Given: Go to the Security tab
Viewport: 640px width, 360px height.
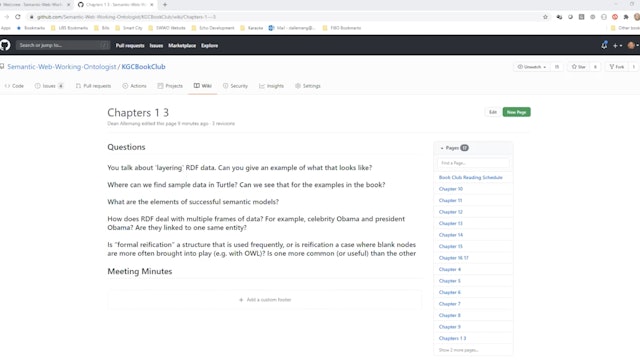Looking at the screenshot, I should click(236, 86).
